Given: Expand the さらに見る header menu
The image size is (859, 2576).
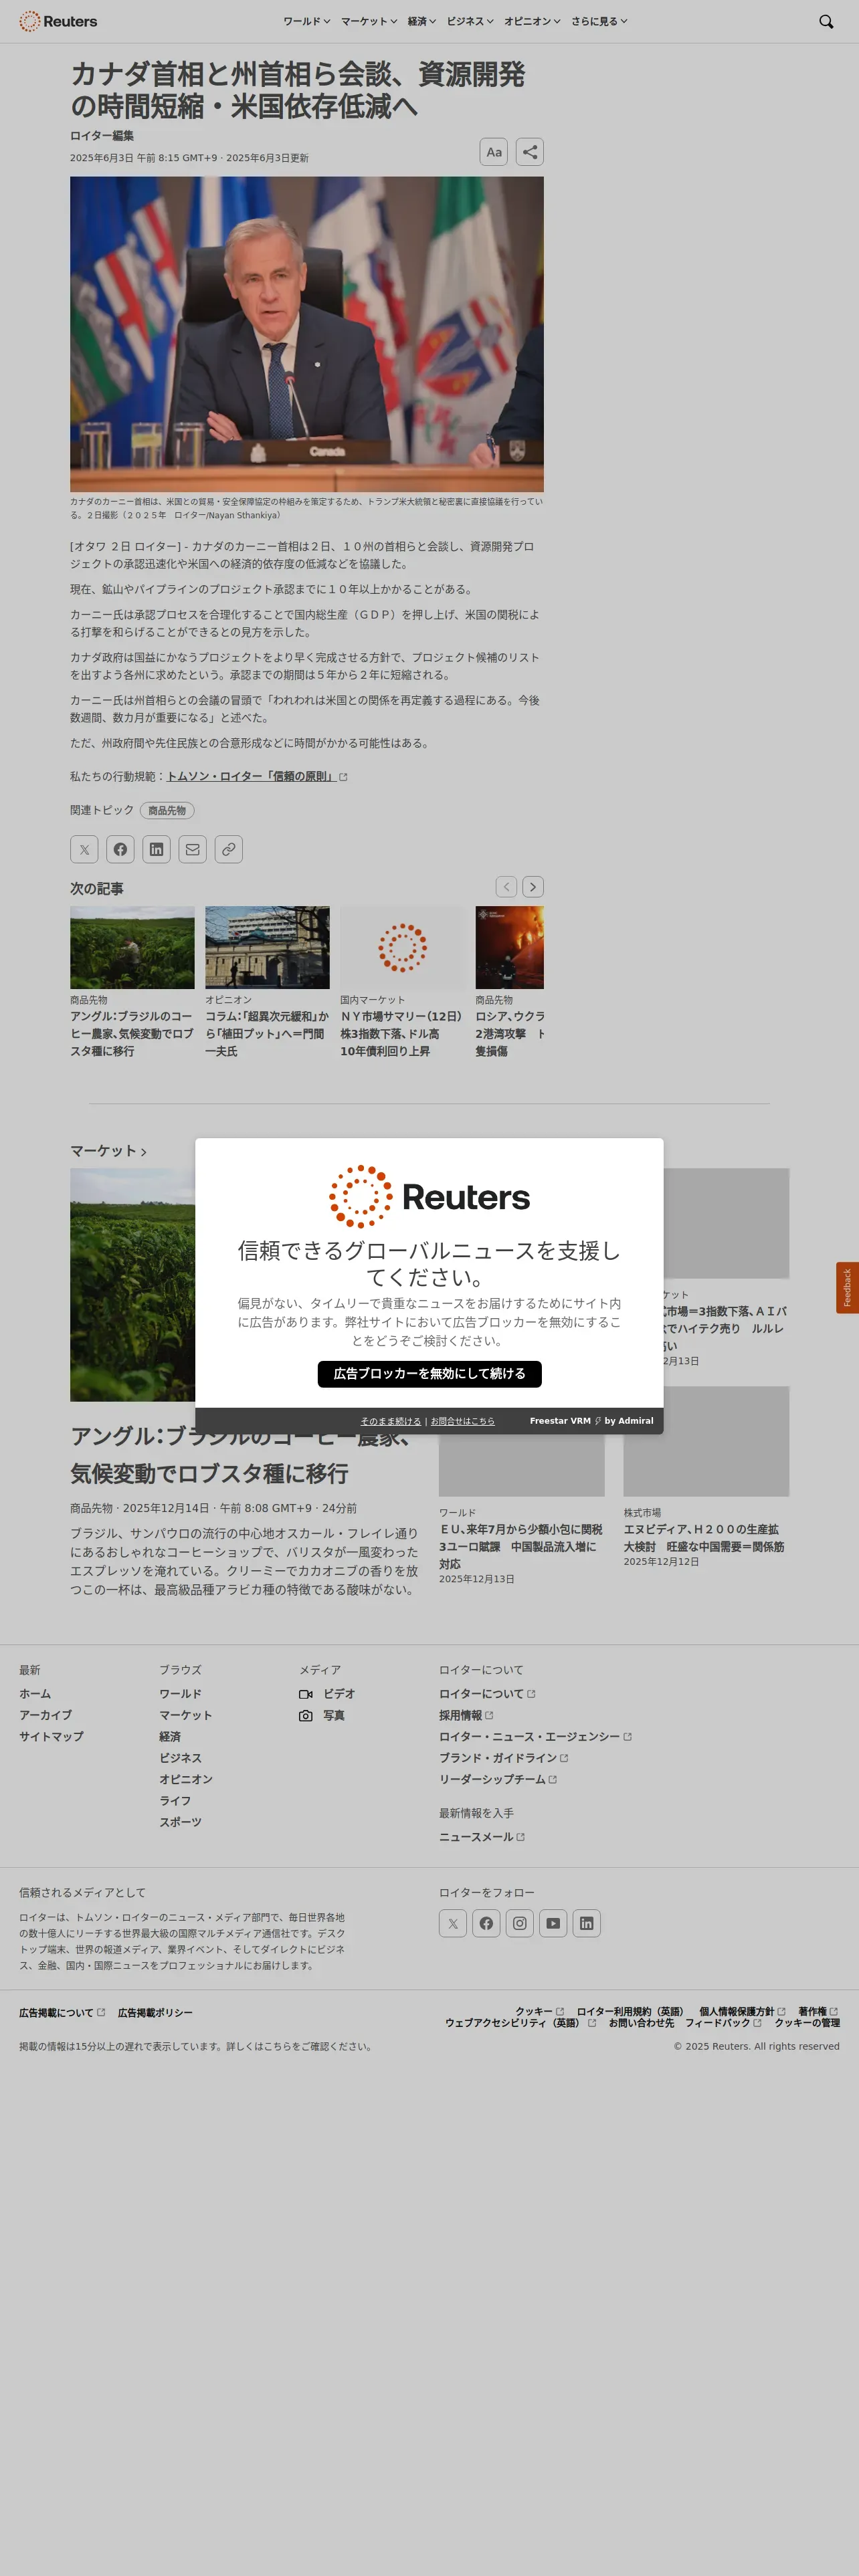Looking at the screenshot, I should coord(599,21).
